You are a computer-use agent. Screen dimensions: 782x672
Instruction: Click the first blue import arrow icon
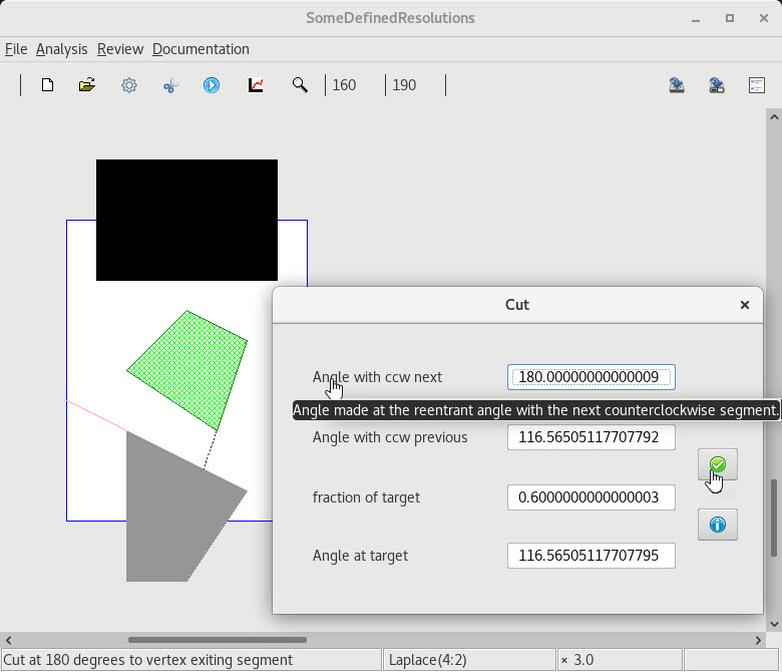tap(677, 86)
